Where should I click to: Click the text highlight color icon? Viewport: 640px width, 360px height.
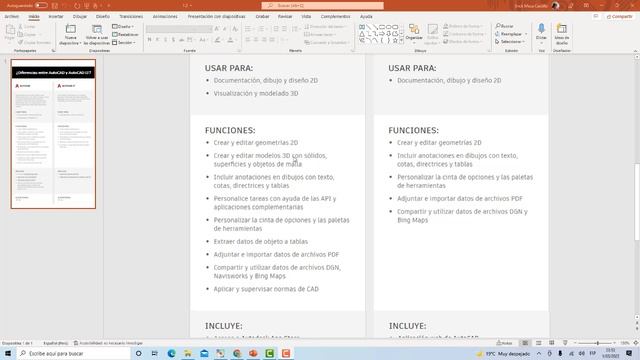pos(218,40)
